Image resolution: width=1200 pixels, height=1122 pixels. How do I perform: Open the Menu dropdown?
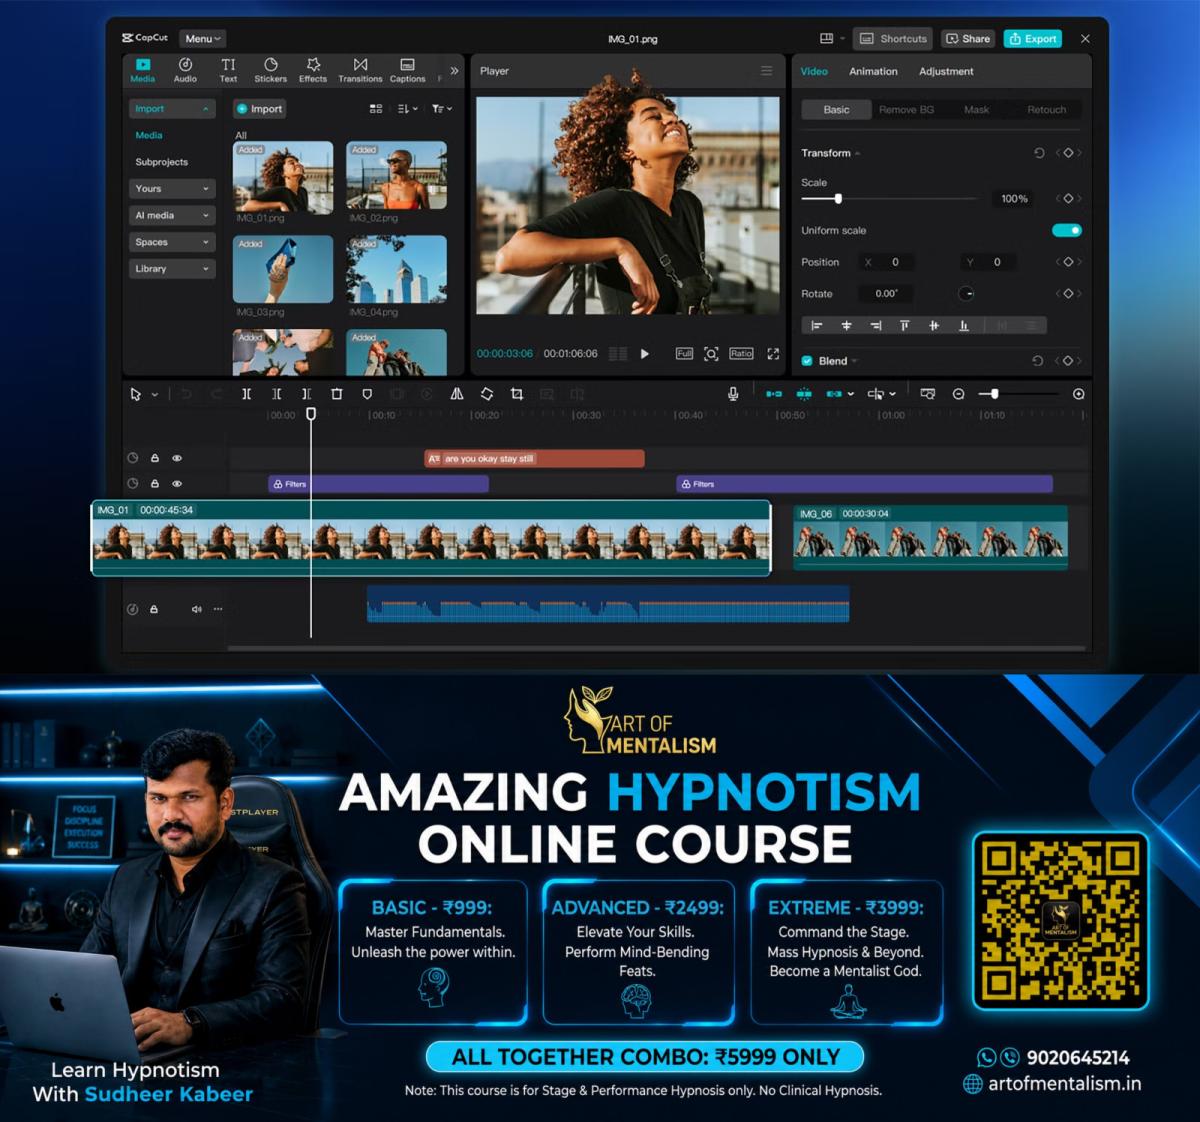click(203, 39)
